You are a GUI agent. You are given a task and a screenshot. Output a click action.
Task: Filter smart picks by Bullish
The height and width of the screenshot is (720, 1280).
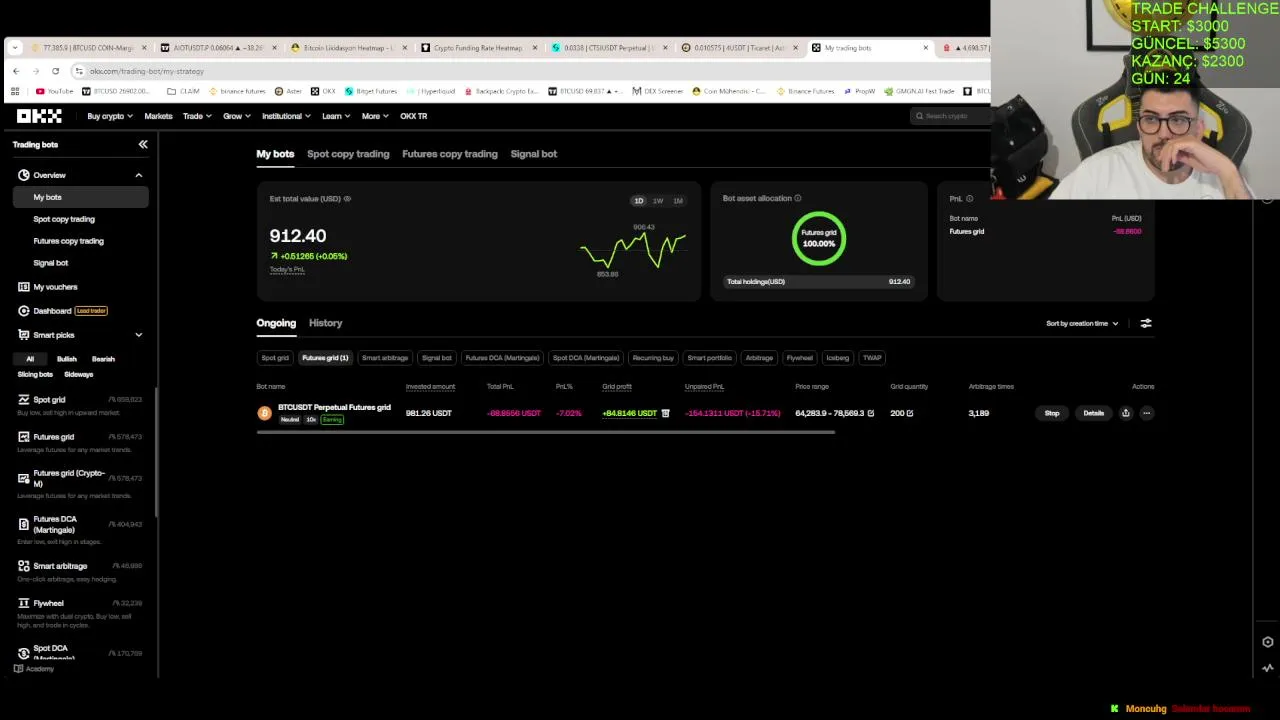pyautogui.click(x=67, y=359)
